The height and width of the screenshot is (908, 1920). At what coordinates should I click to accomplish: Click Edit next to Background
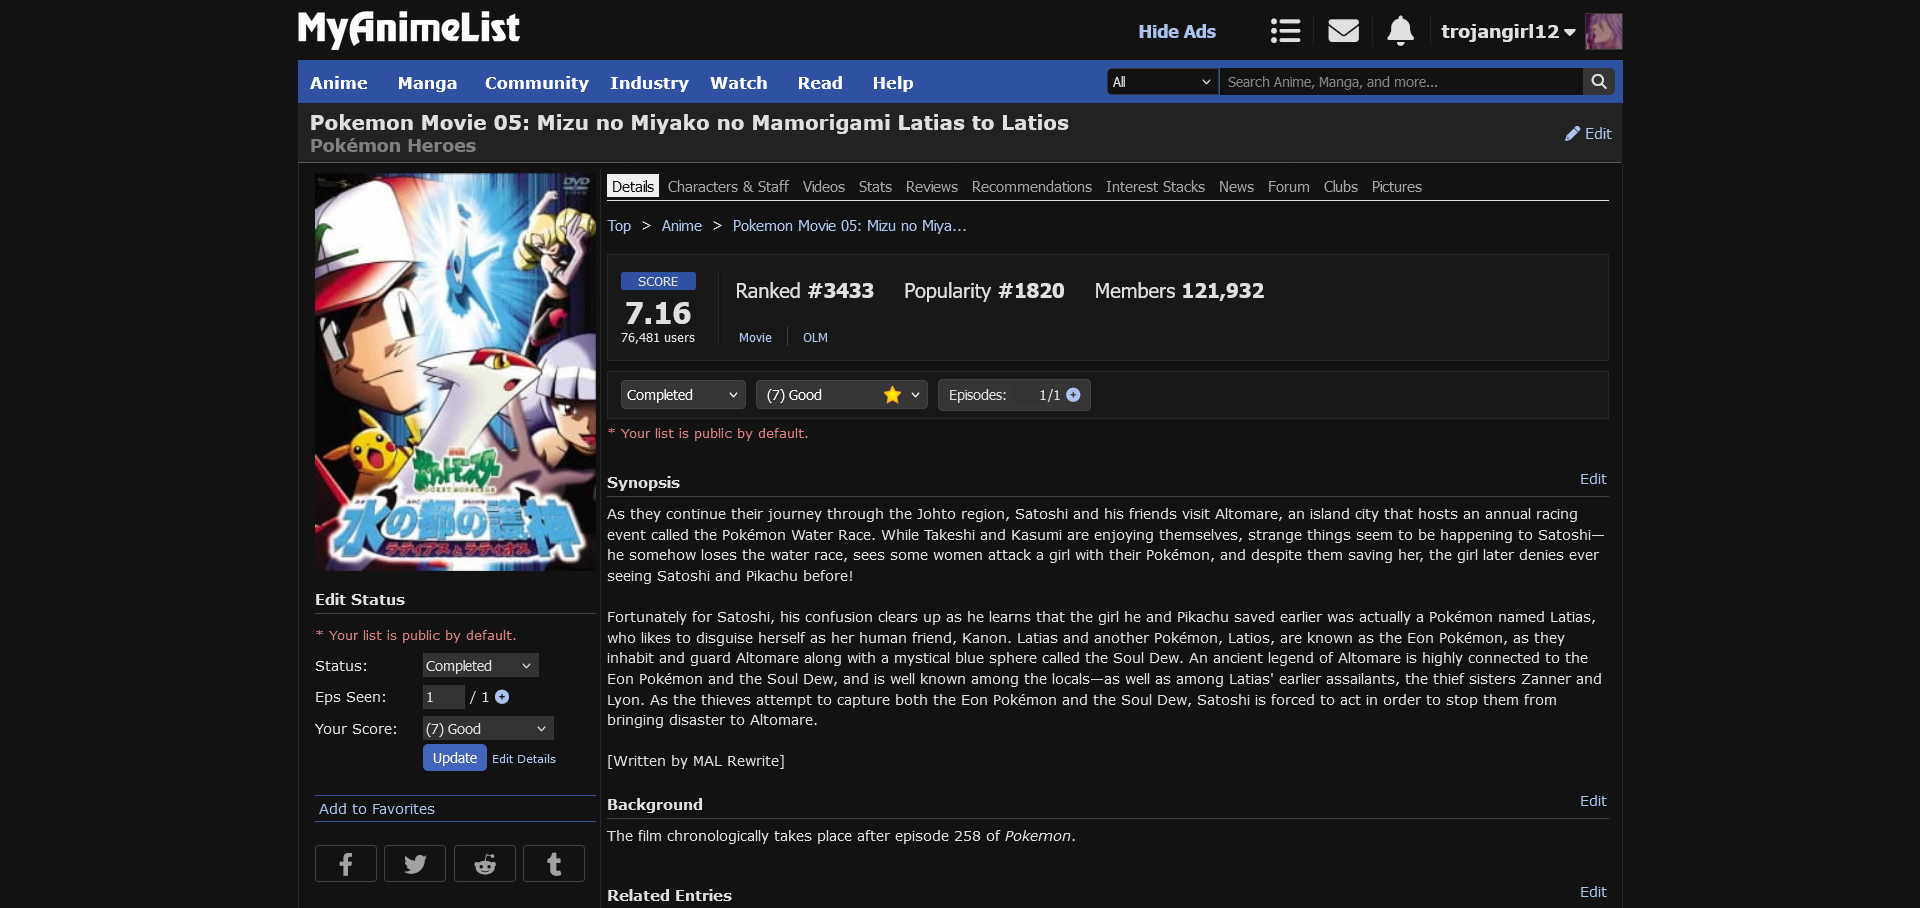click(x=1593, y=801)
